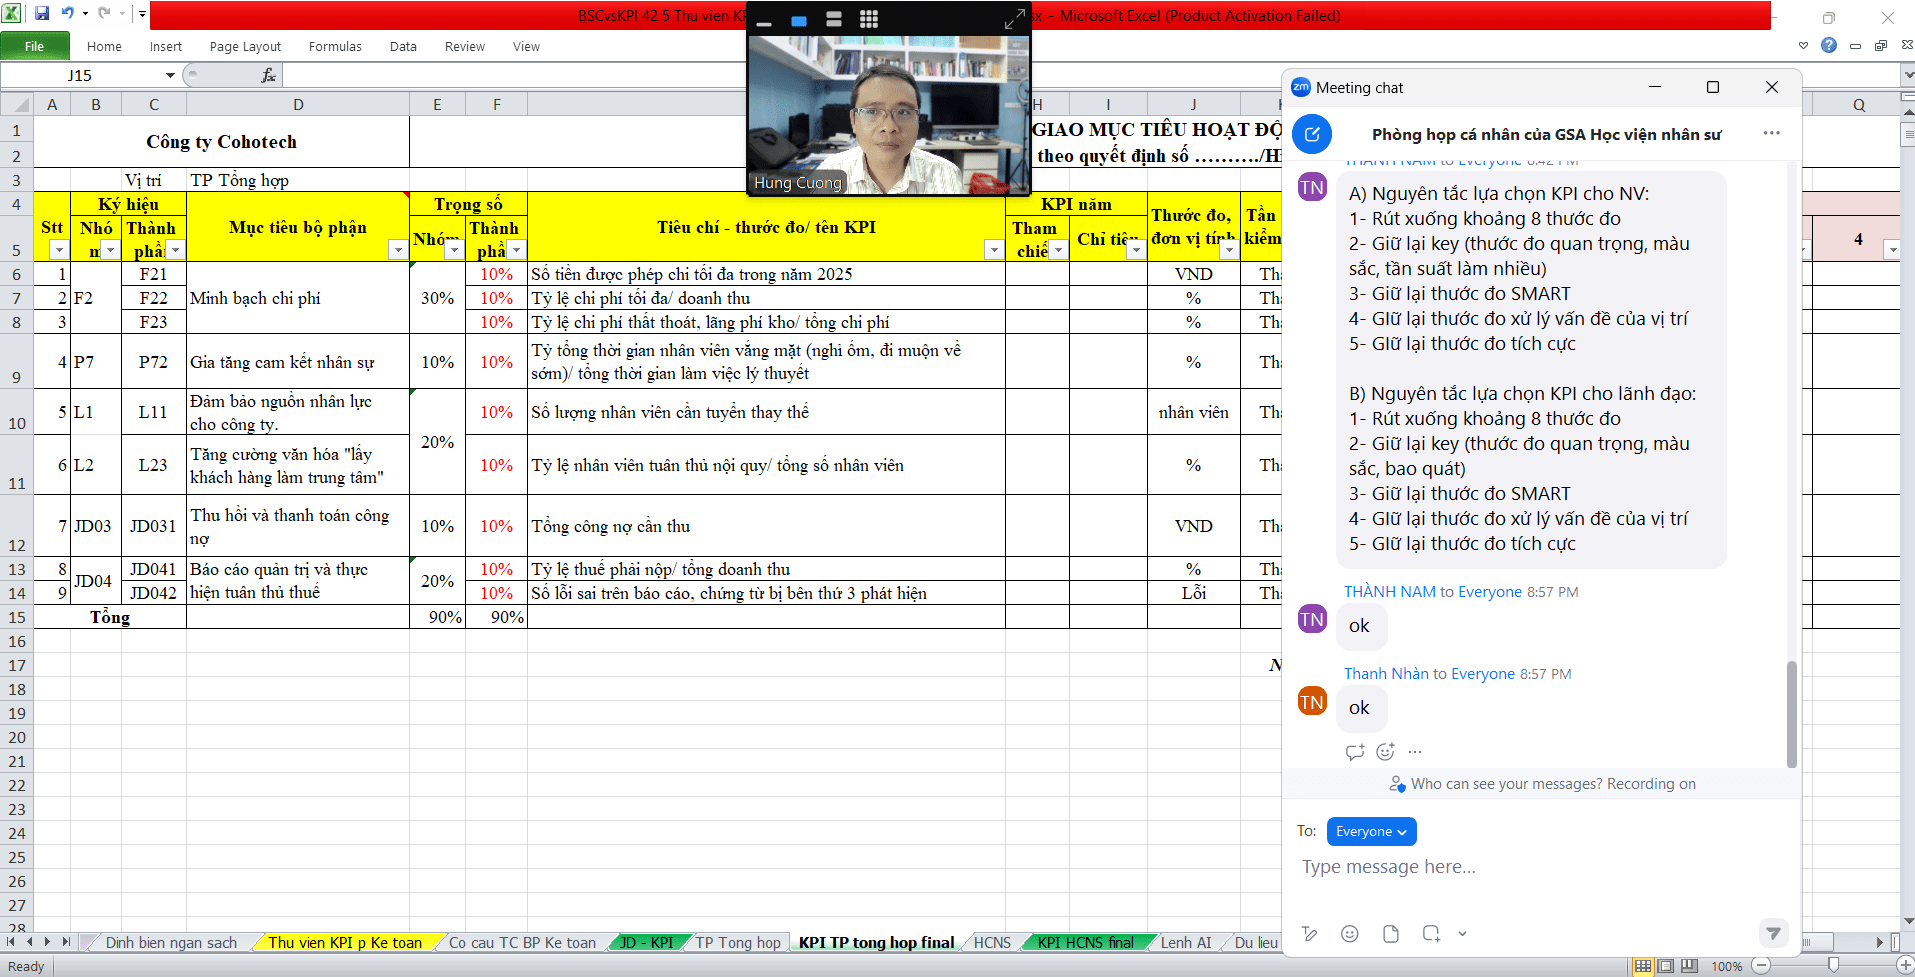The width and height of the screenshot is (1915, 977).
Task: Switch to Page Break Preview in status bar
Action: coord(1689,966)
